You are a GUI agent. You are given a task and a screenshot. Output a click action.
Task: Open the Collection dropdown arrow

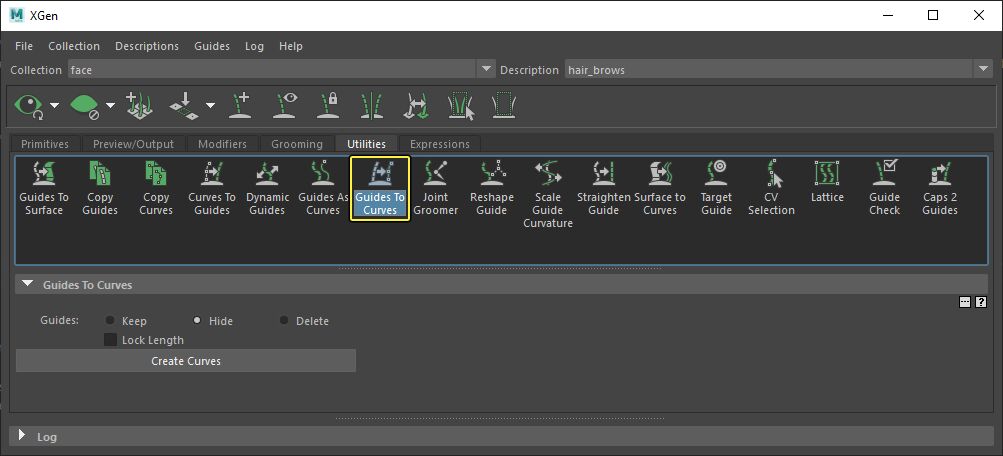[x=487, y=69]
